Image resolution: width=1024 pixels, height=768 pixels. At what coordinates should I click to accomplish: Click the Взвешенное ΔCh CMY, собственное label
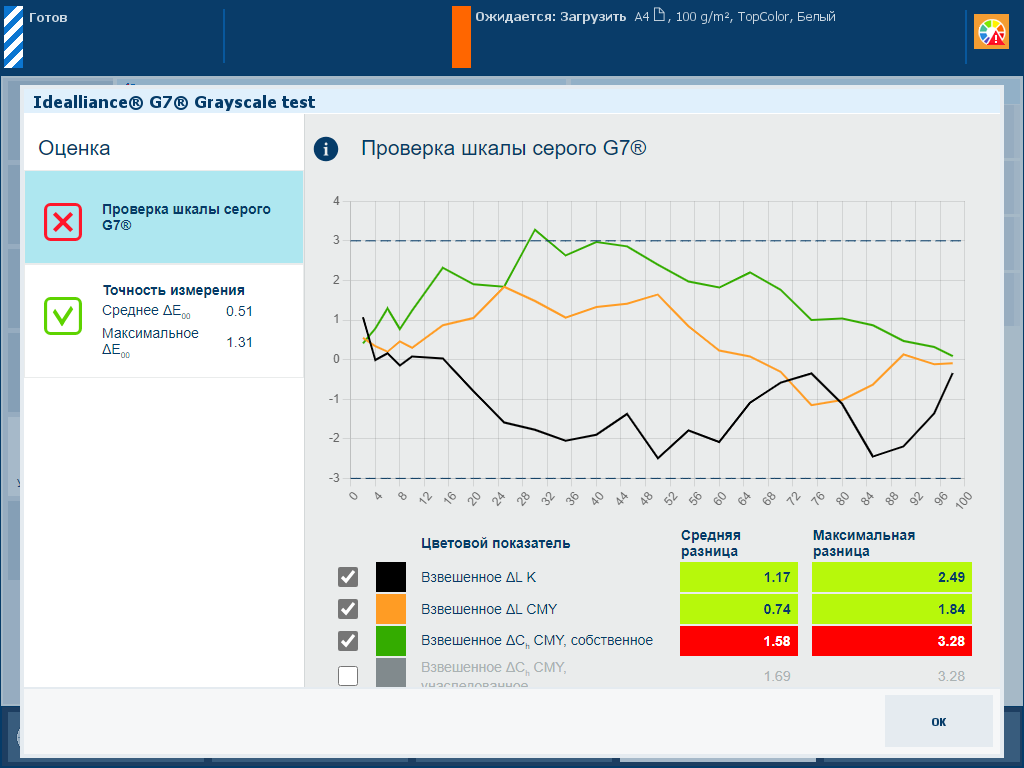pyautogui.click(x=537, y=641)
